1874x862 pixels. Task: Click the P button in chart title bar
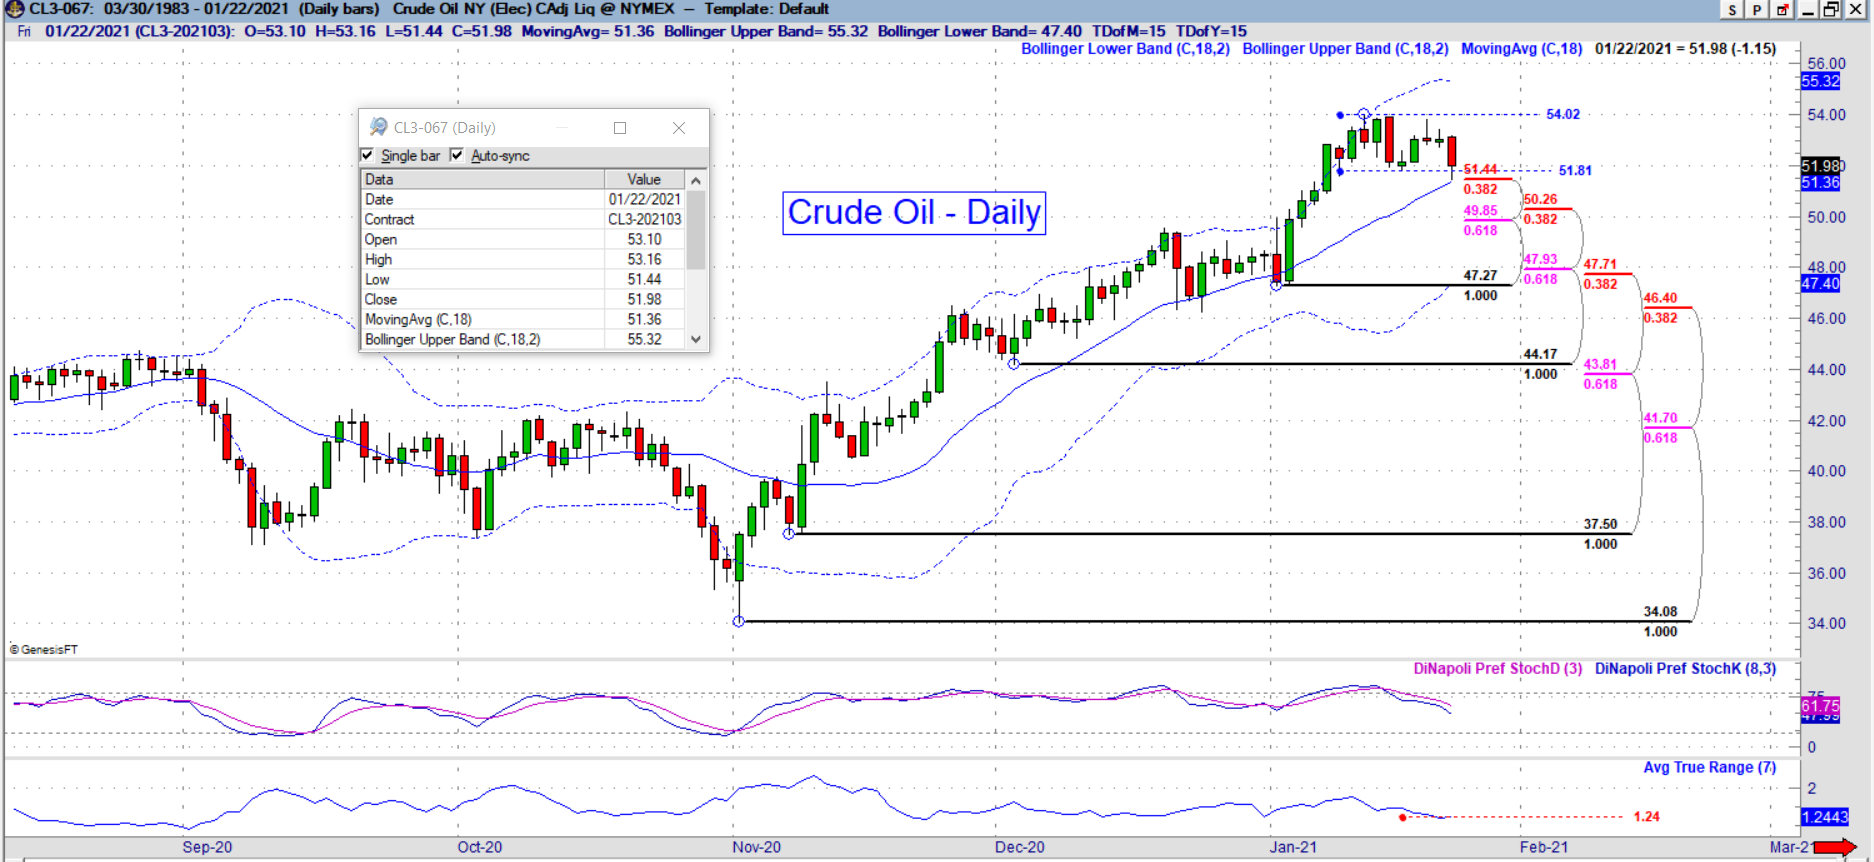(1757, 10)
